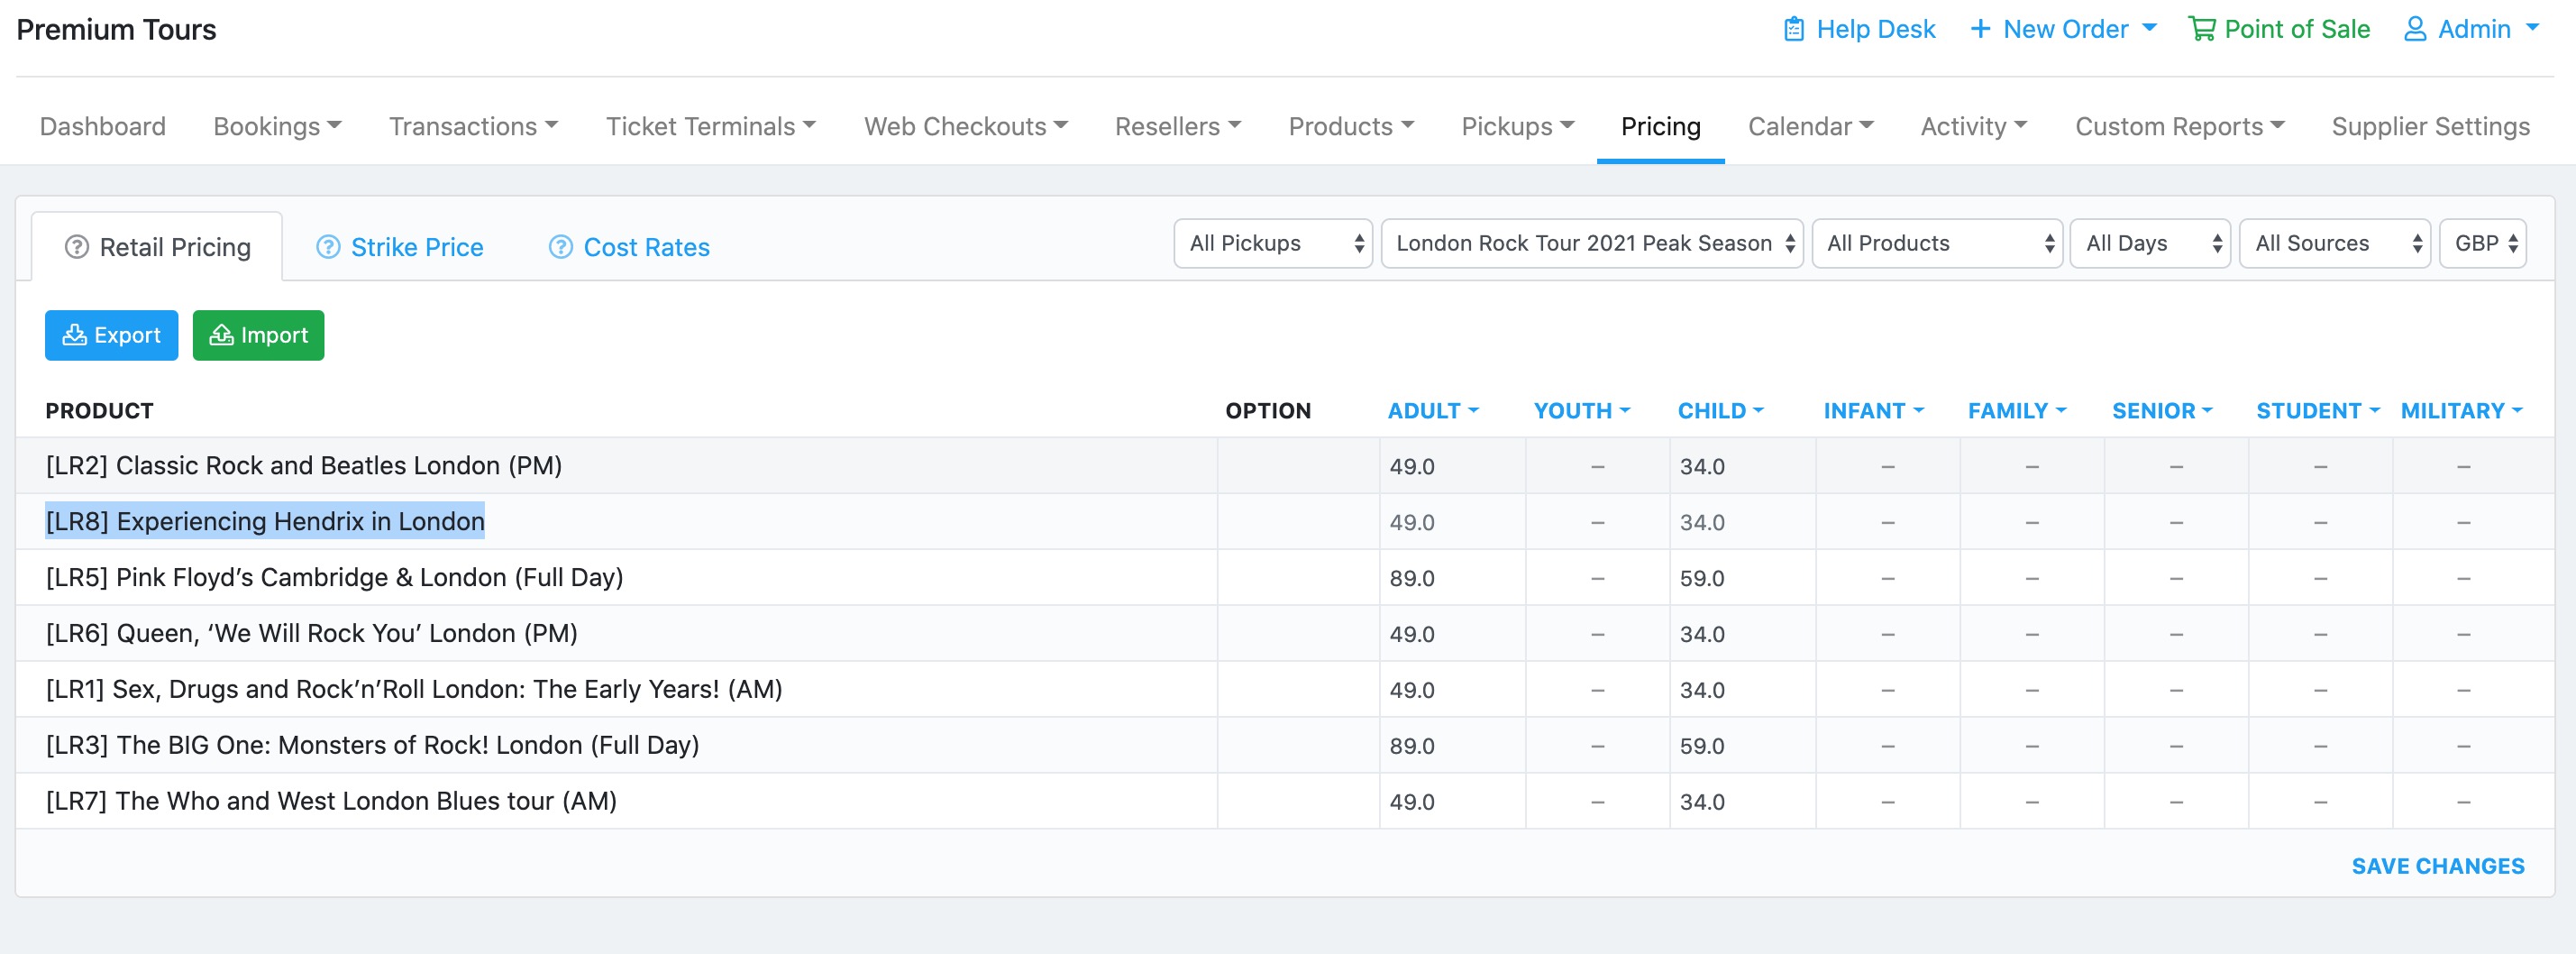Image resolution: width=2576 pixels, height=954 pixels.
Task: Click the Admin user profile icon
Action: tap(2415, 29)
